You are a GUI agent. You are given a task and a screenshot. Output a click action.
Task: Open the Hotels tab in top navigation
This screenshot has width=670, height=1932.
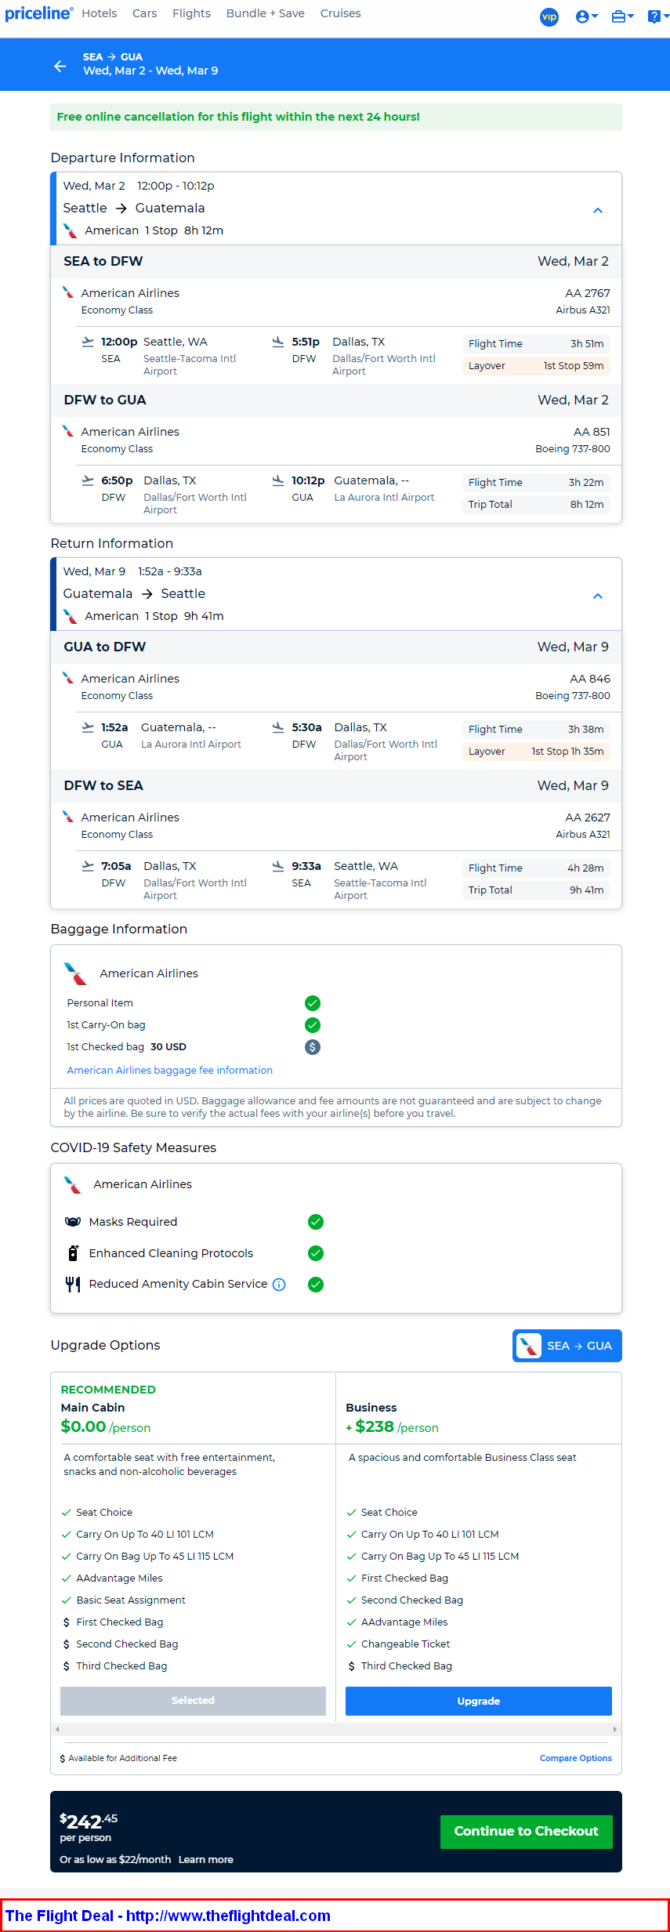click(99, 14)
